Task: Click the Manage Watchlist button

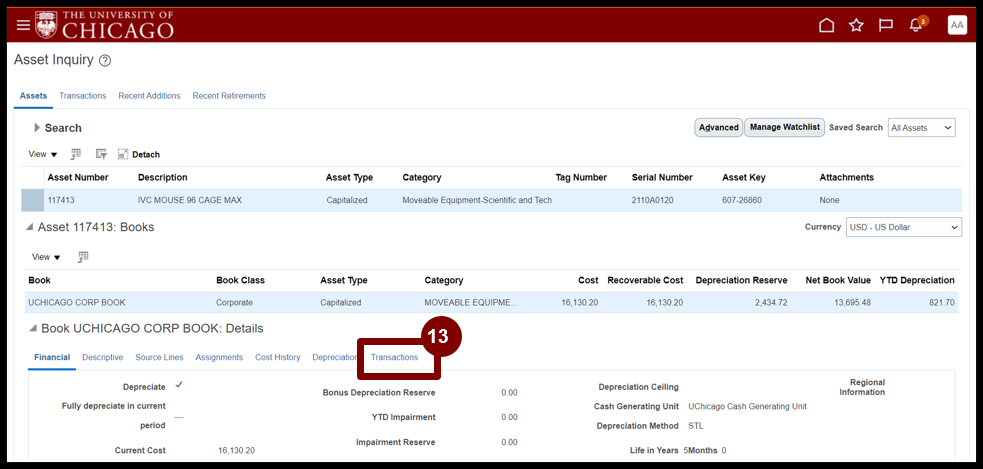Action: click(784, 127)
